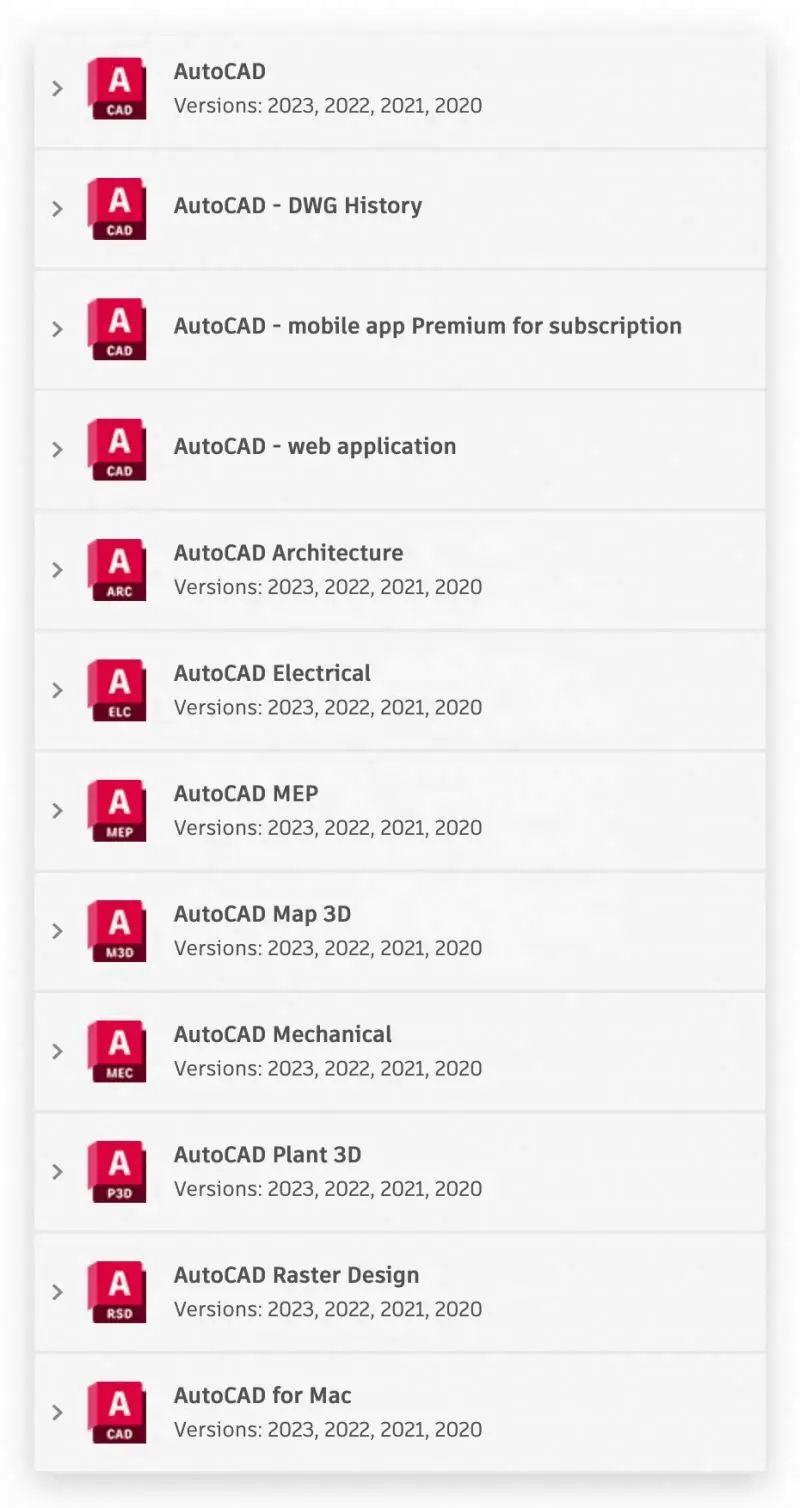Select the AutoCAD Architecture ARC icon
The height and width of the screenshot is (1508, 800).
pos(116,569)
